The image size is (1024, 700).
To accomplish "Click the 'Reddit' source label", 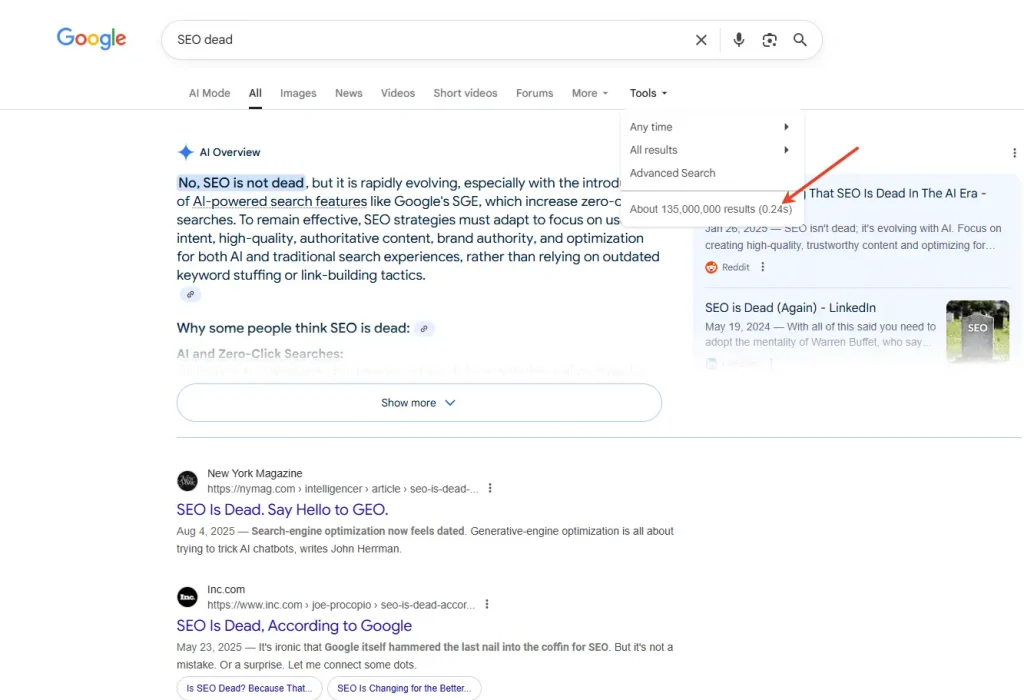I will (x=735, y=267).
